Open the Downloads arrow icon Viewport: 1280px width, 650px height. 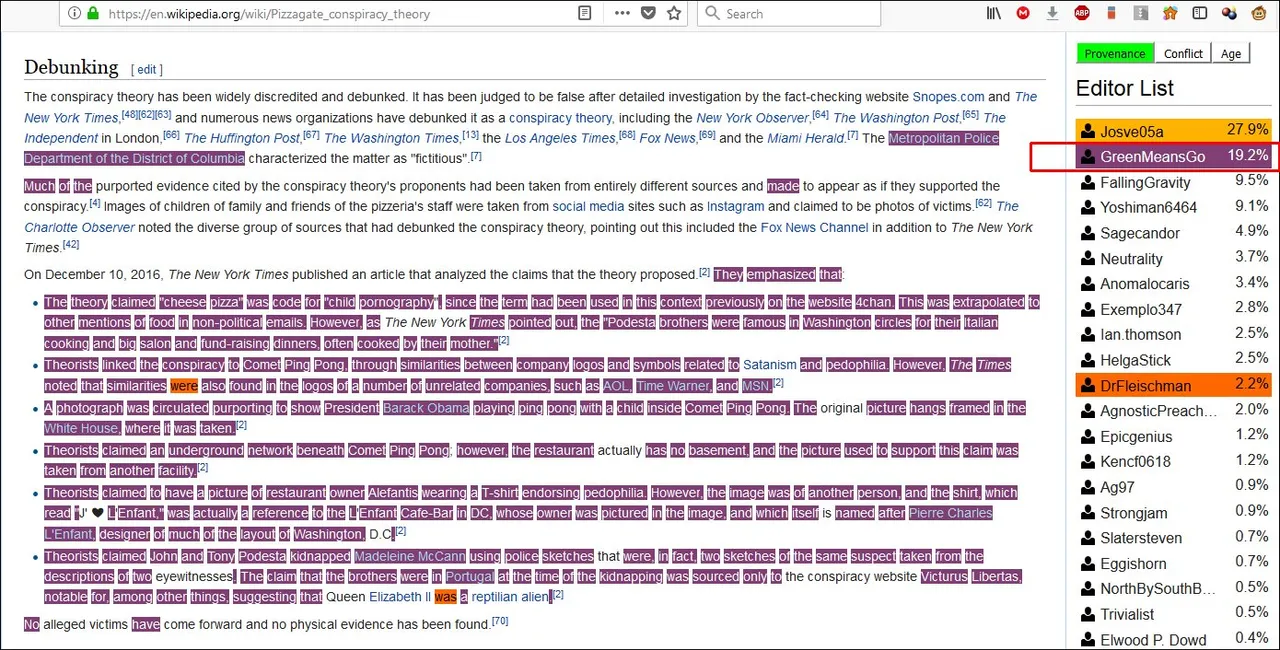click(x=1052, y=13)
